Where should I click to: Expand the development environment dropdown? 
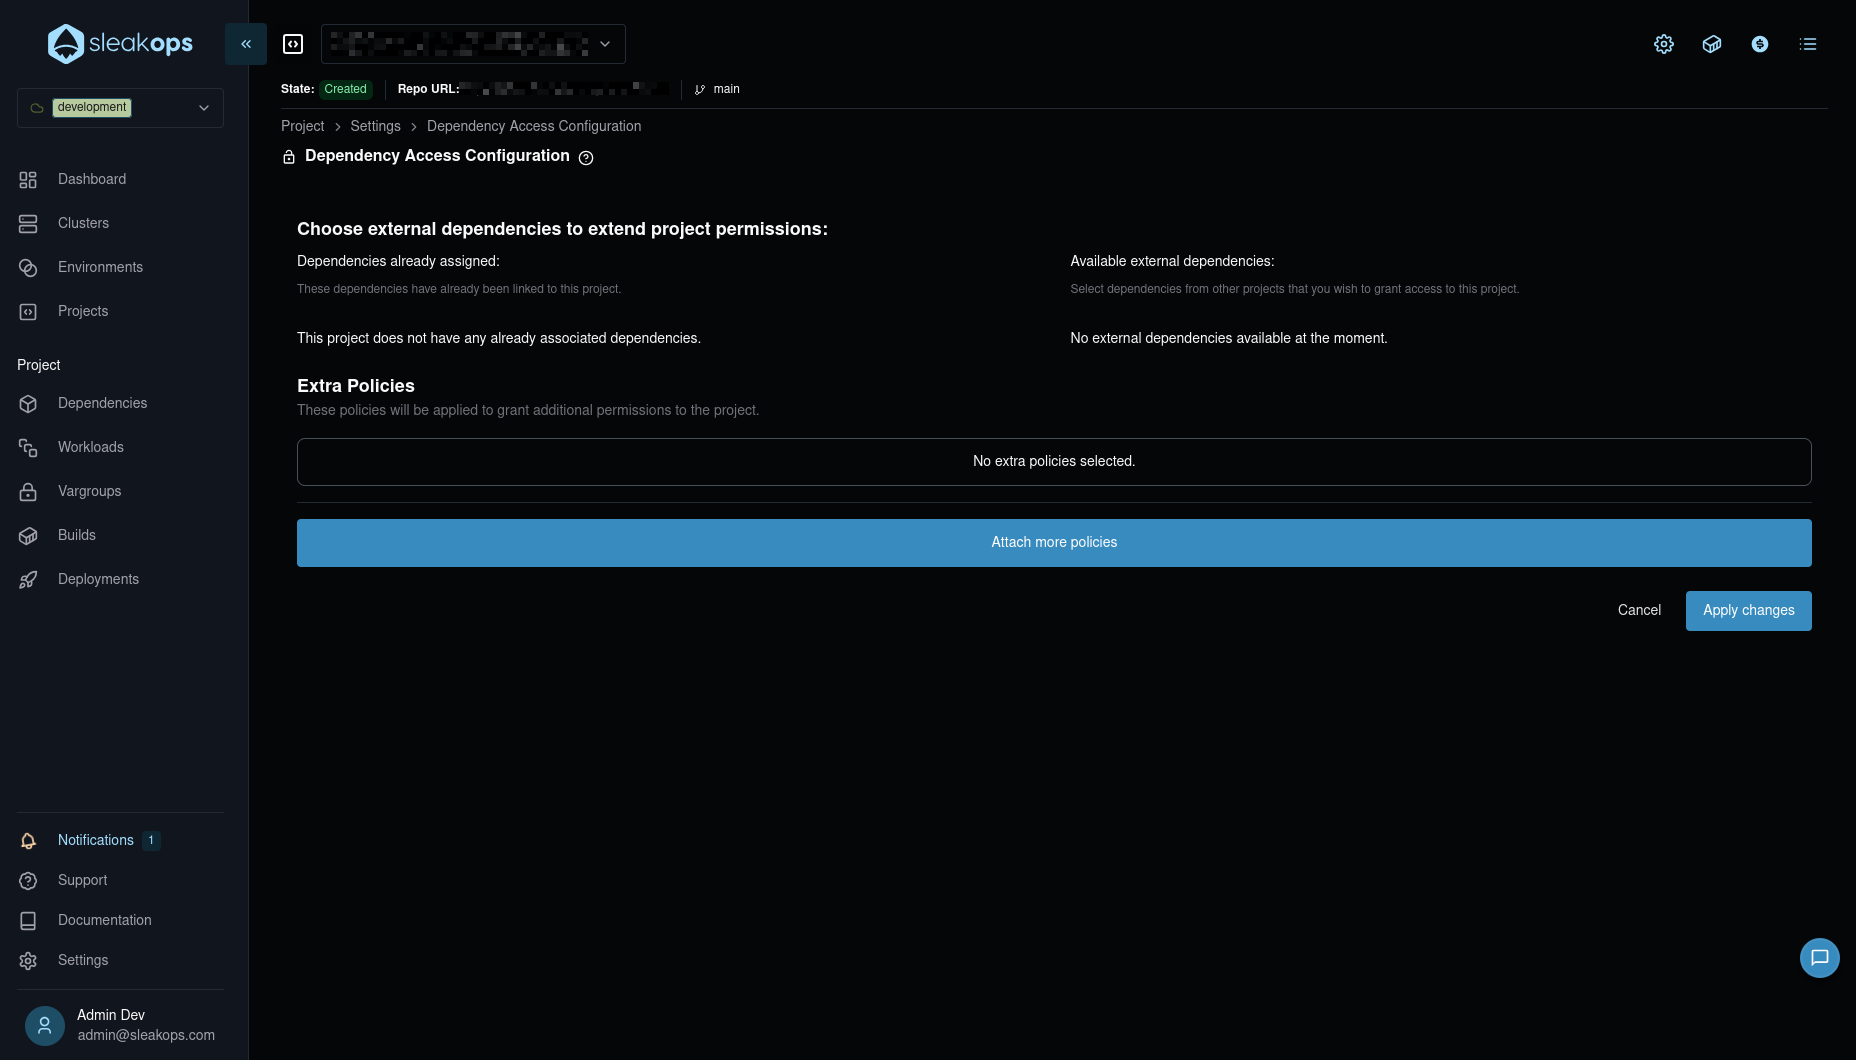pyautogui.click(x=120, y=108)
